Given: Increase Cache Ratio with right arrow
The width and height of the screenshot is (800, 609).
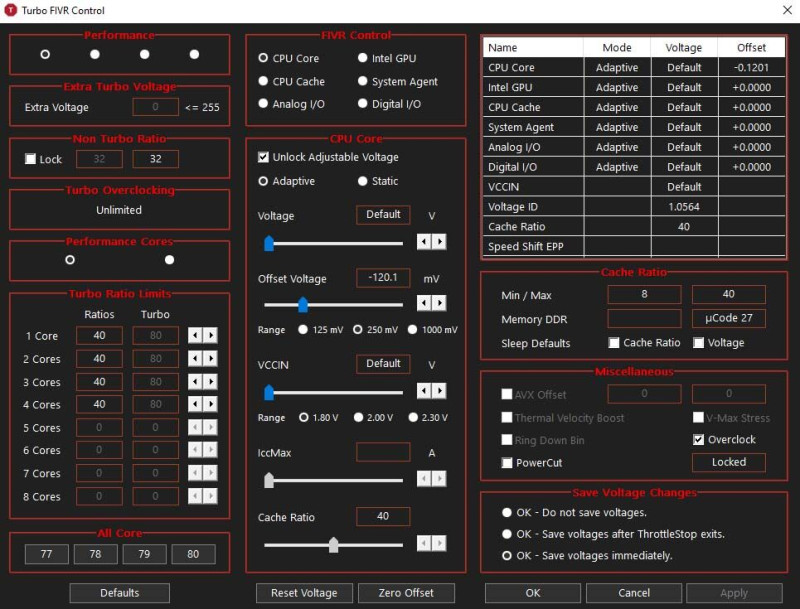Looking at the screenshot, I should (439, 543).
